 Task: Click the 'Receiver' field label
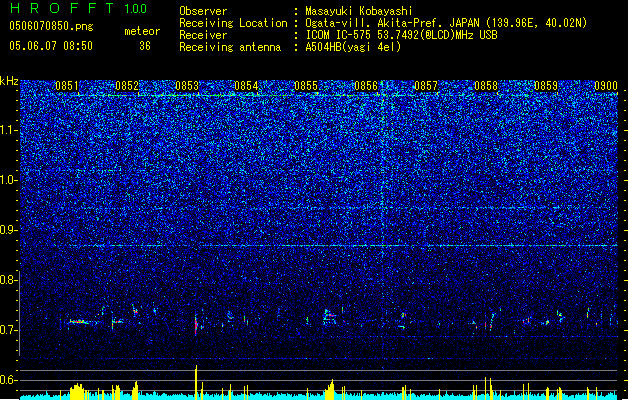[x=203, y=35]
